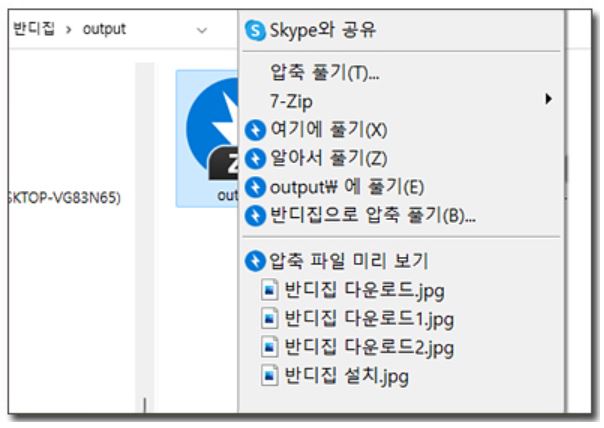
Task: Click image file icon for '반디집 다운로드1.jpg'
Action: [269, 318]
